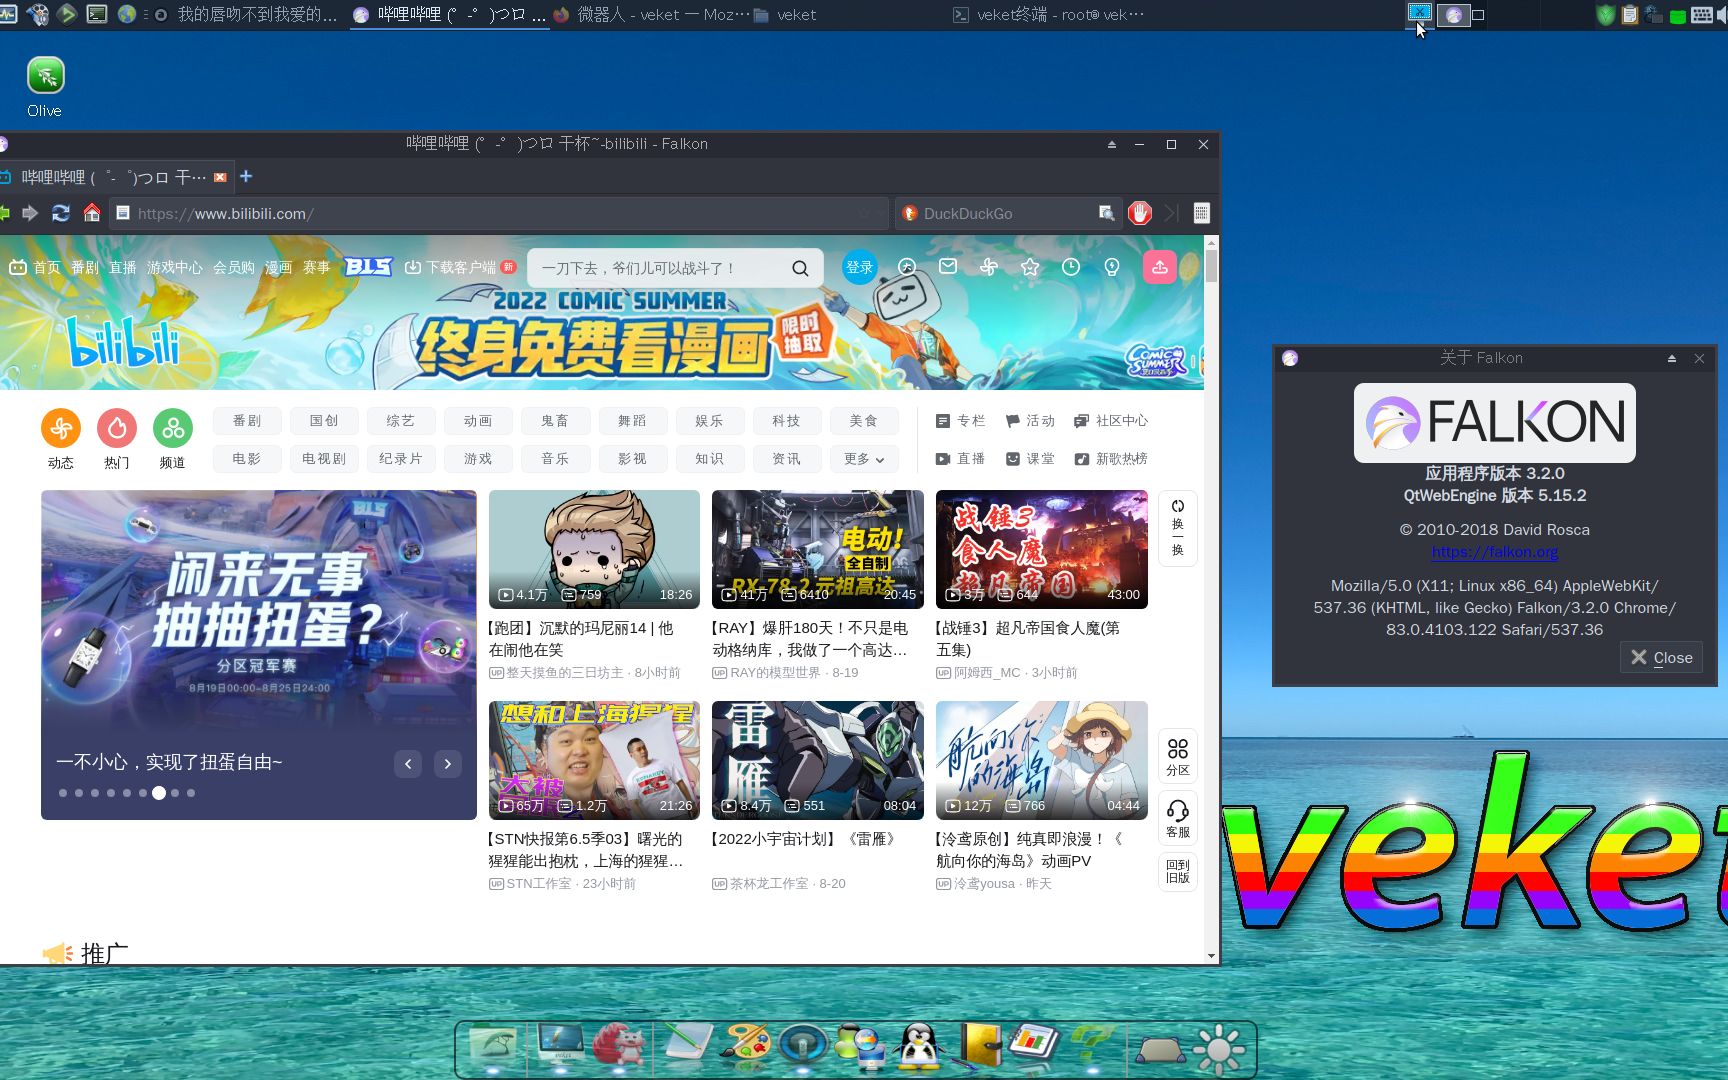
Task: Click the reload page icon in Falkon
Action: (x=60, y=213)
